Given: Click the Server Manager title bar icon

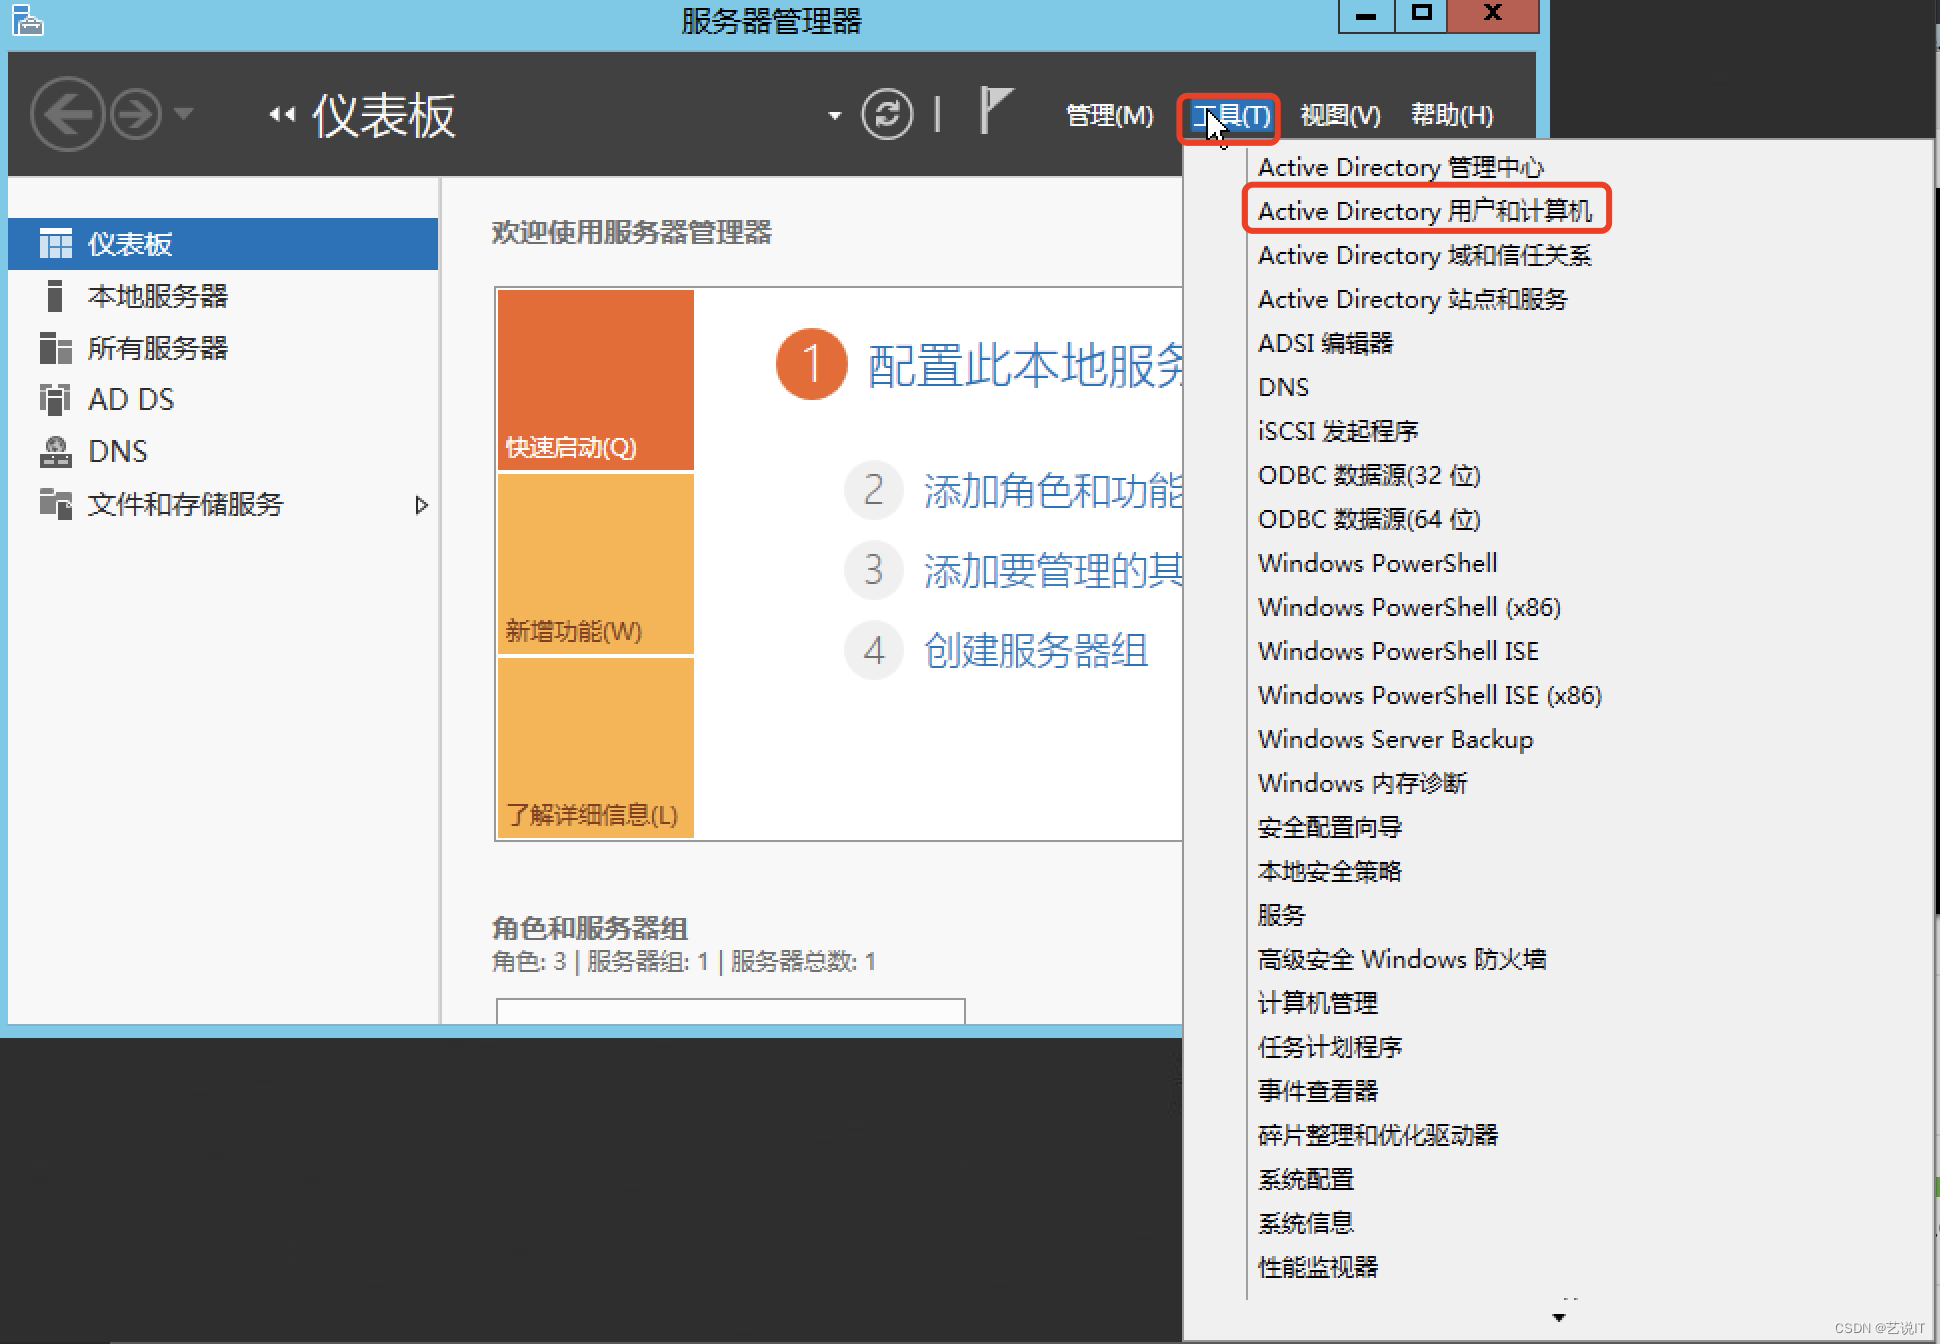Looking at the screenshot, I should [27, 20].
